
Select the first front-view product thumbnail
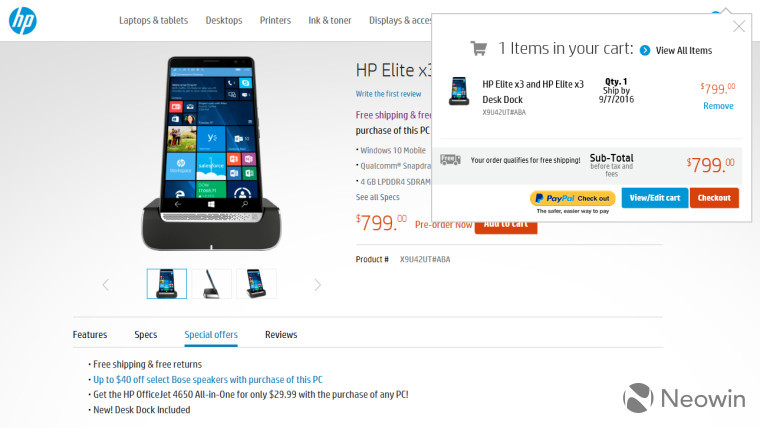pos(167,284)
